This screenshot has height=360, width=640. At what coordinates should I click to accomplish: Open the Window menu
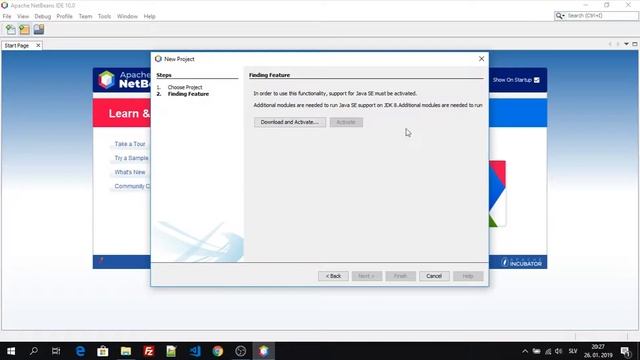[127, 16]
